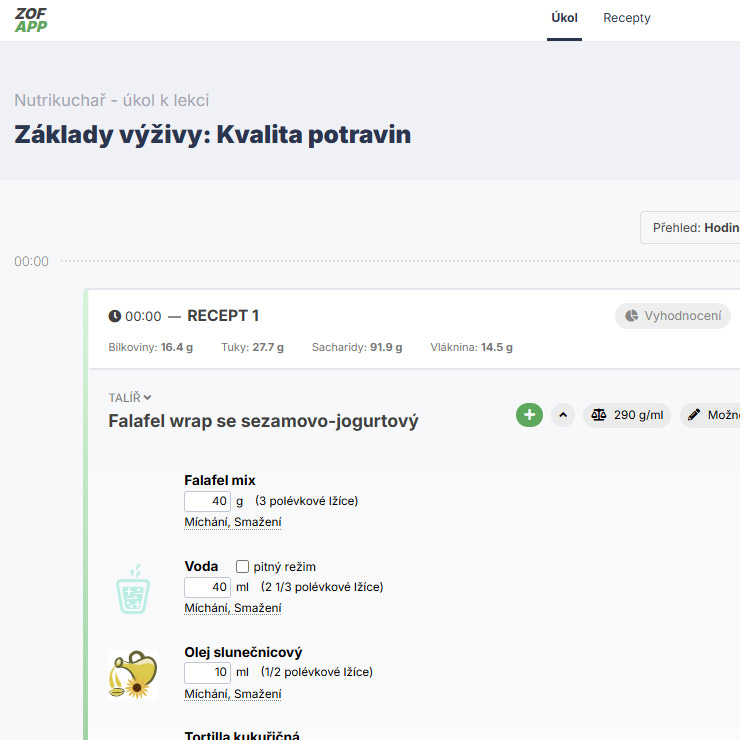Collapse the recipe with the chevron-up button
The height and width of the screenshot is (740, 740).
(563, 415)
